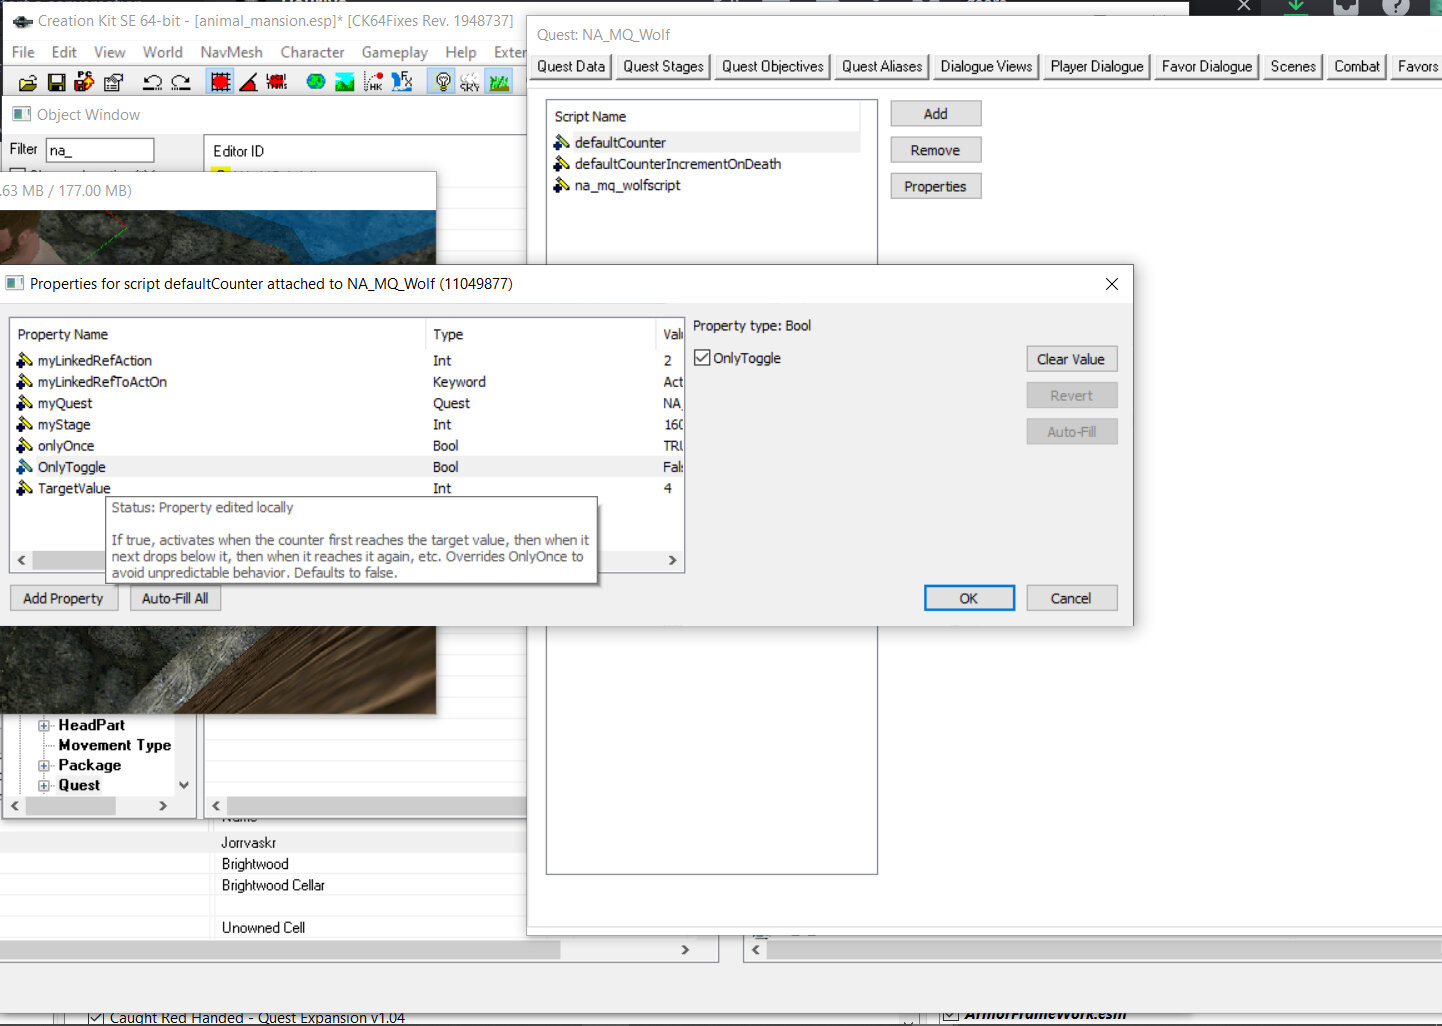The height and width of the screenshot is (1026, 1442).
Task: Undo the last action in toolbar
Action: tap(152, 82)
